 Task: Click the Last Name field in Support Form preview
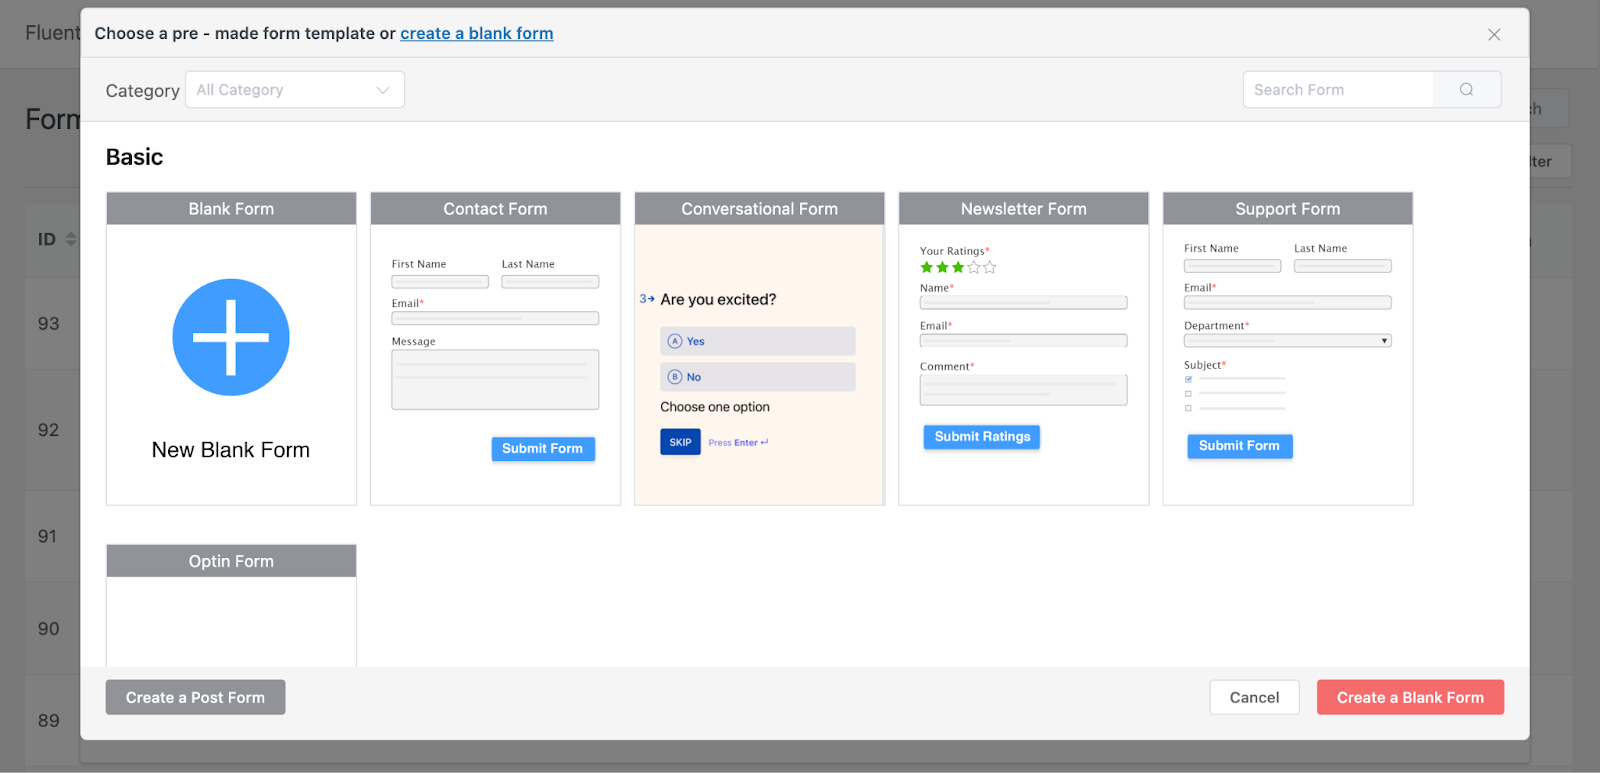point(1343,266)
